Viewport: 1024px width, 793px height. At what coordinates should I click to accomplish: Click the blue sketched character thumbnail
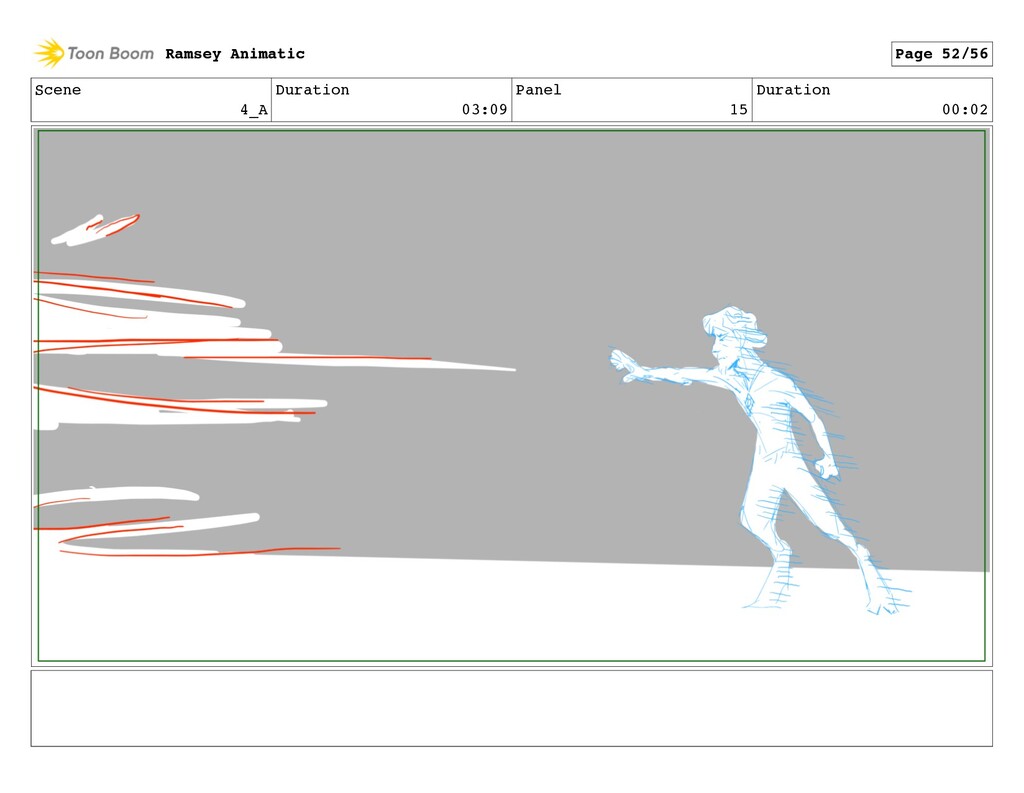[761, 461]
